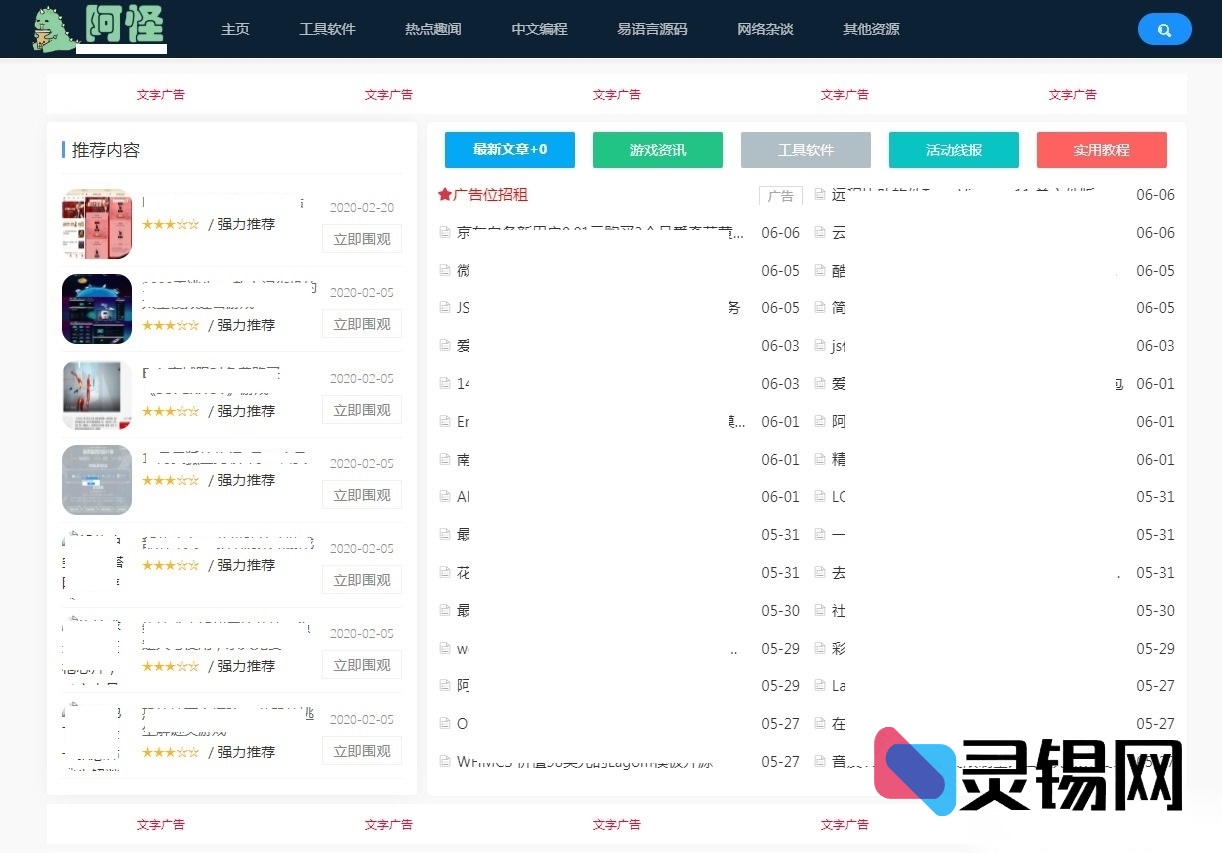The height and width of the screenshot is (853, 1222).
Task: Select the 中文编程 navigation entry
Action: point(539,29)
